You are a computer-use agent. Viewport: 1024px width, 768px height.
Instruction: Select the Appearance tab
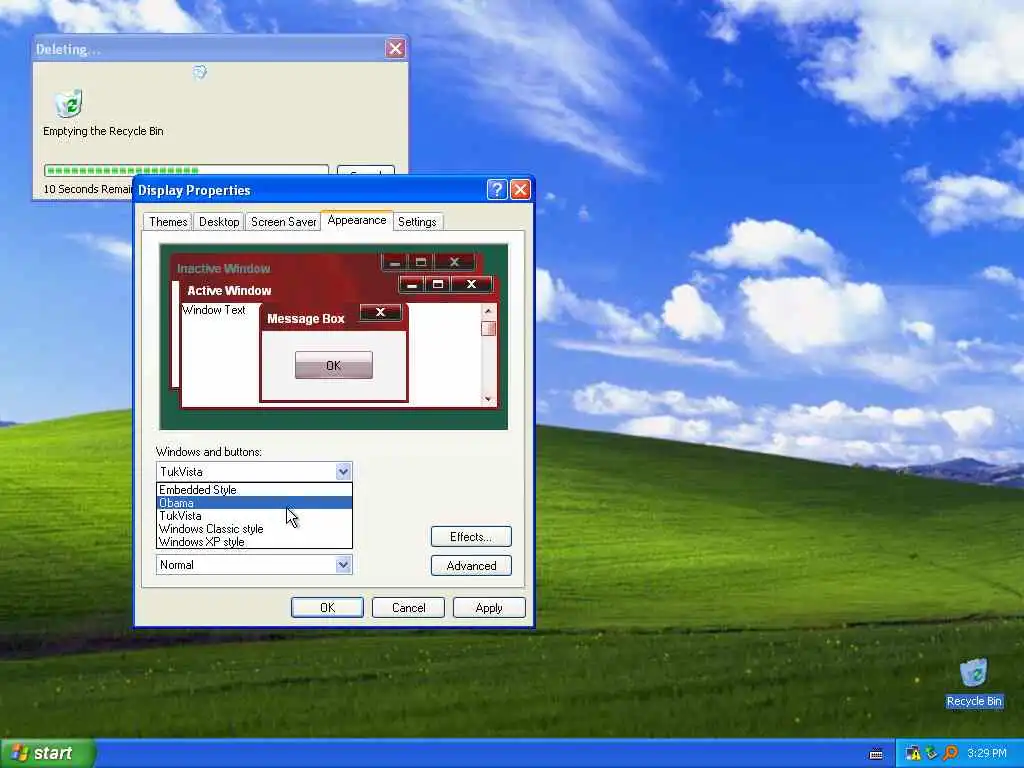[x=357, y=220]
